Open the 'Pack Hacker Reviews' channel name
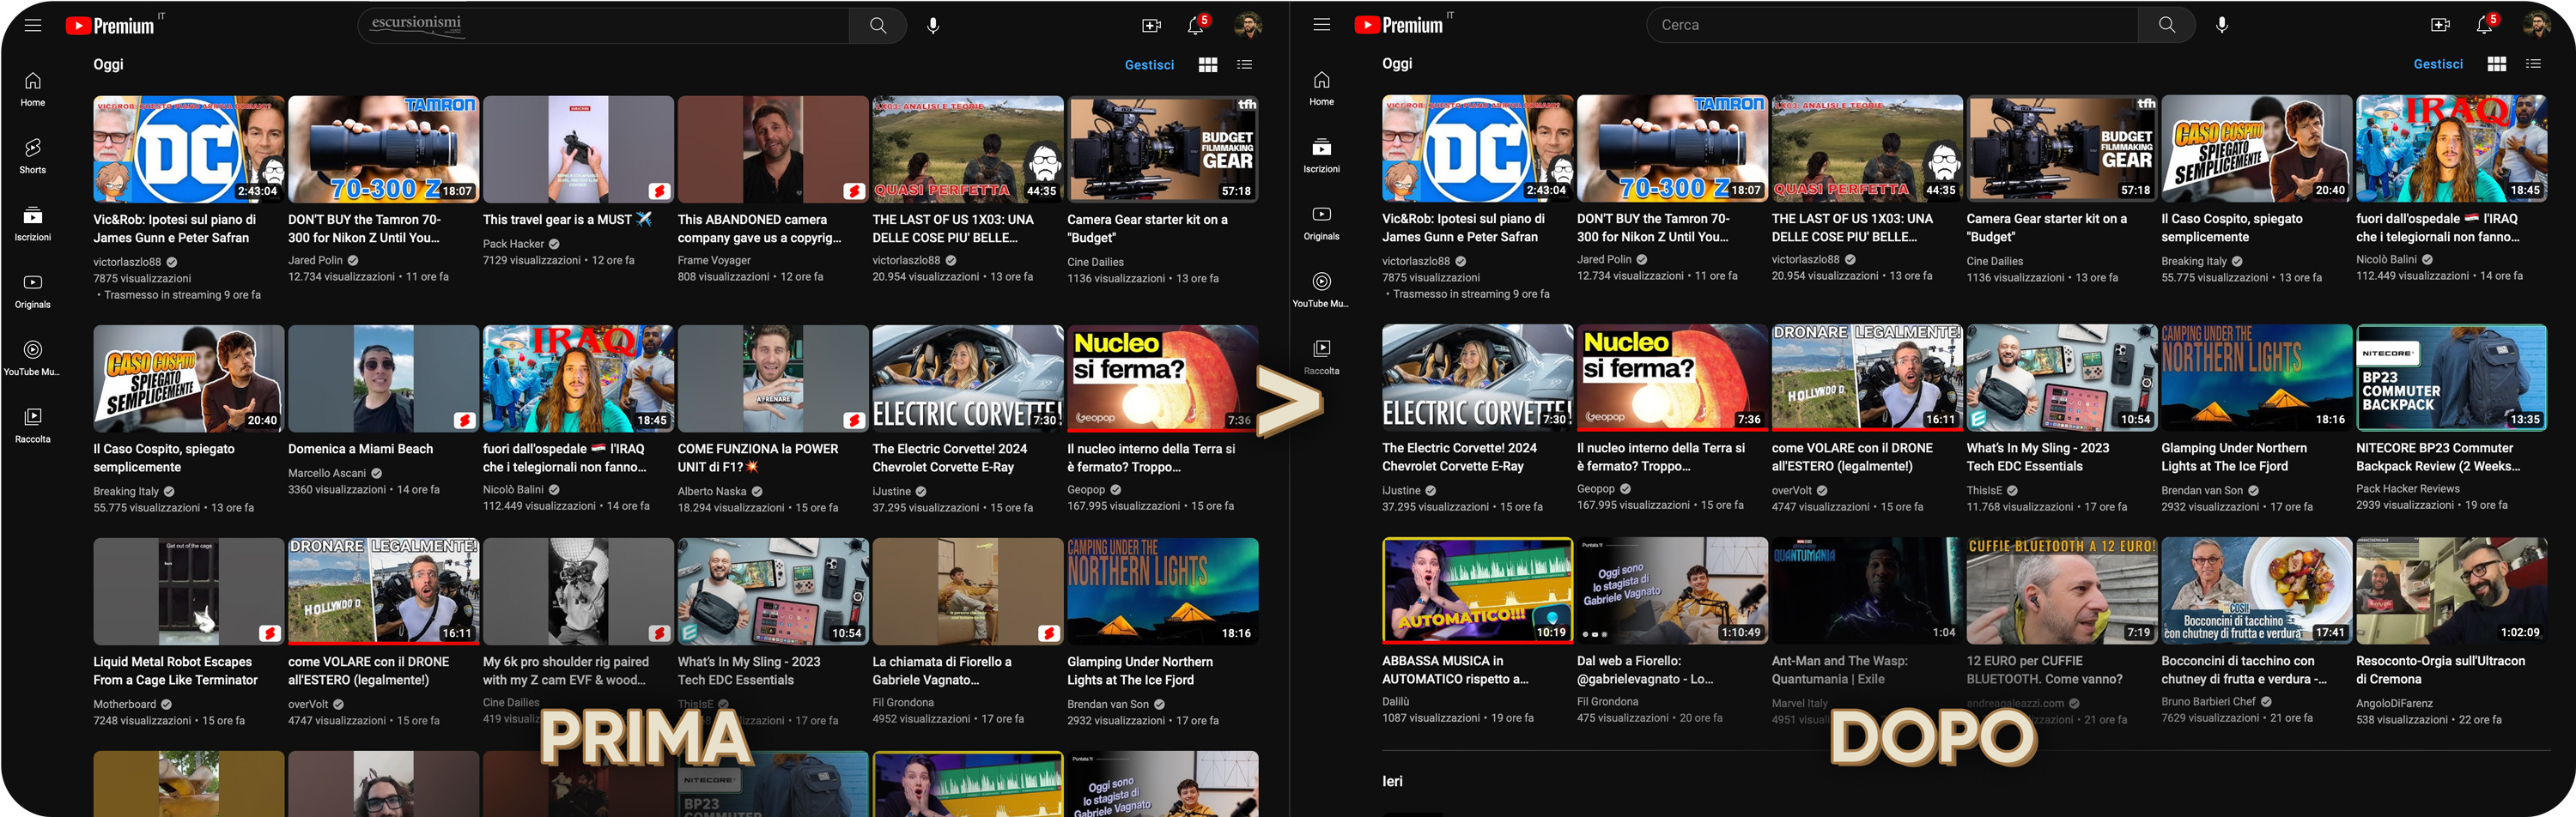The image size is (2576, 817). [x=2408, y=489]
